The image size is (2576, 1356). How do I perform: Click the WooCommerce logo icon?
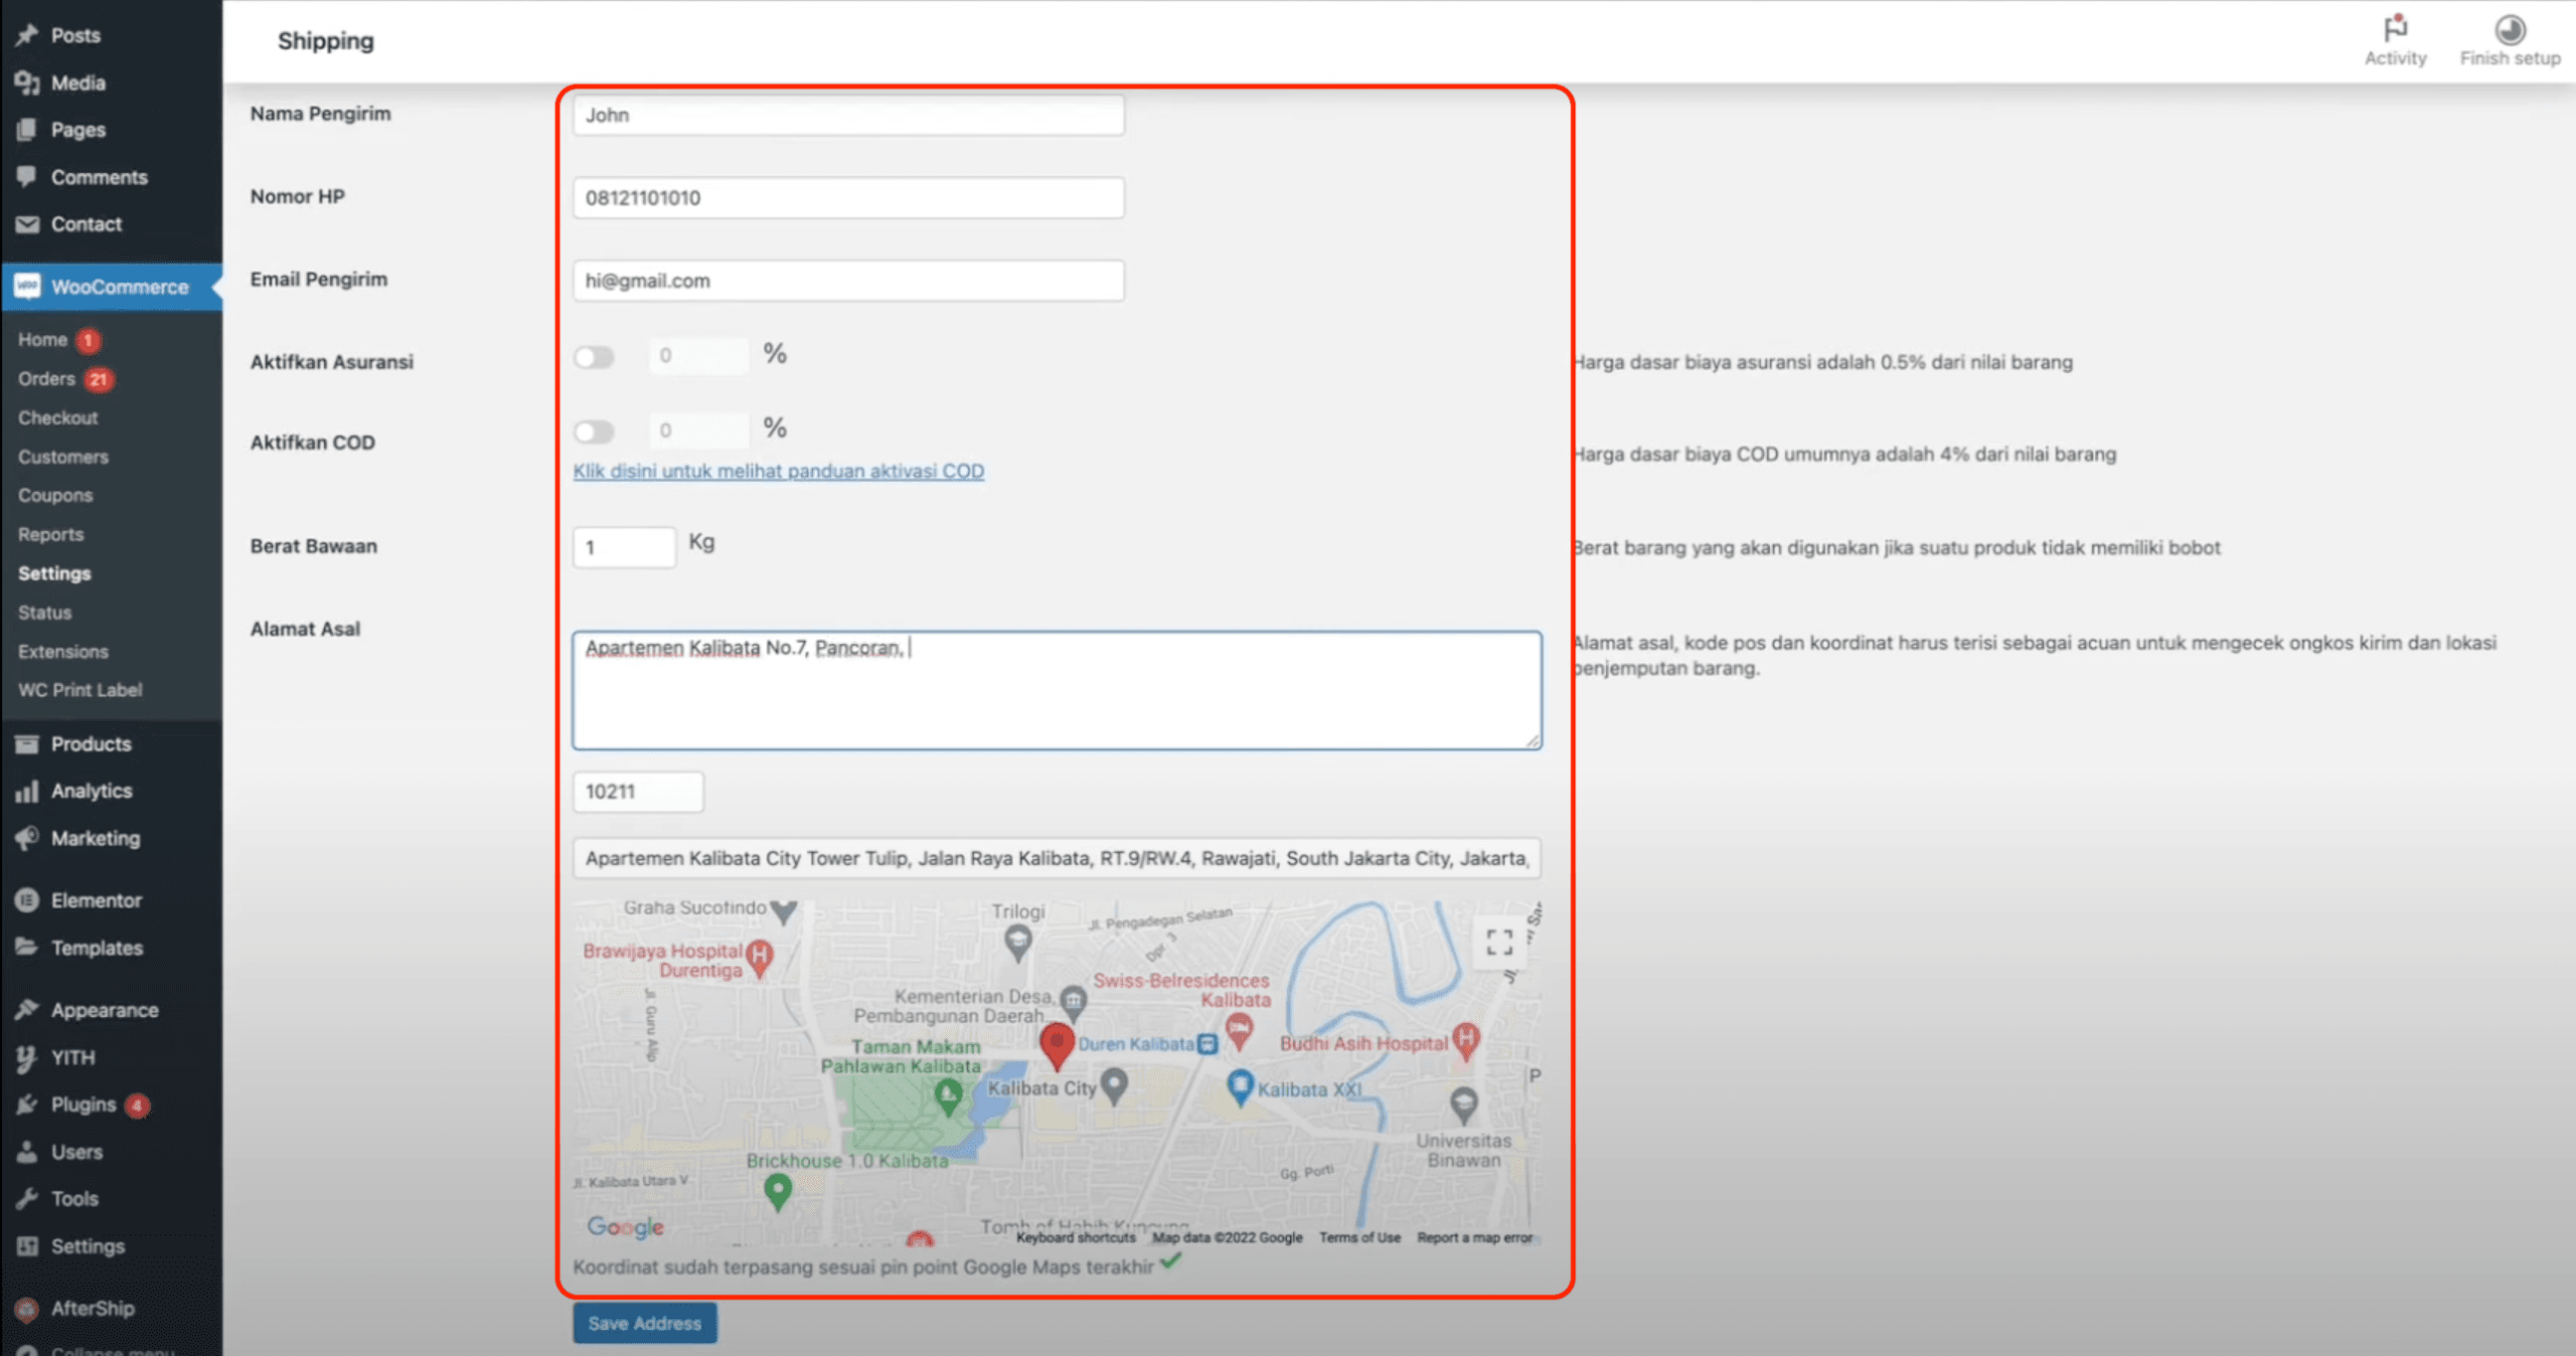coord(27,287)
